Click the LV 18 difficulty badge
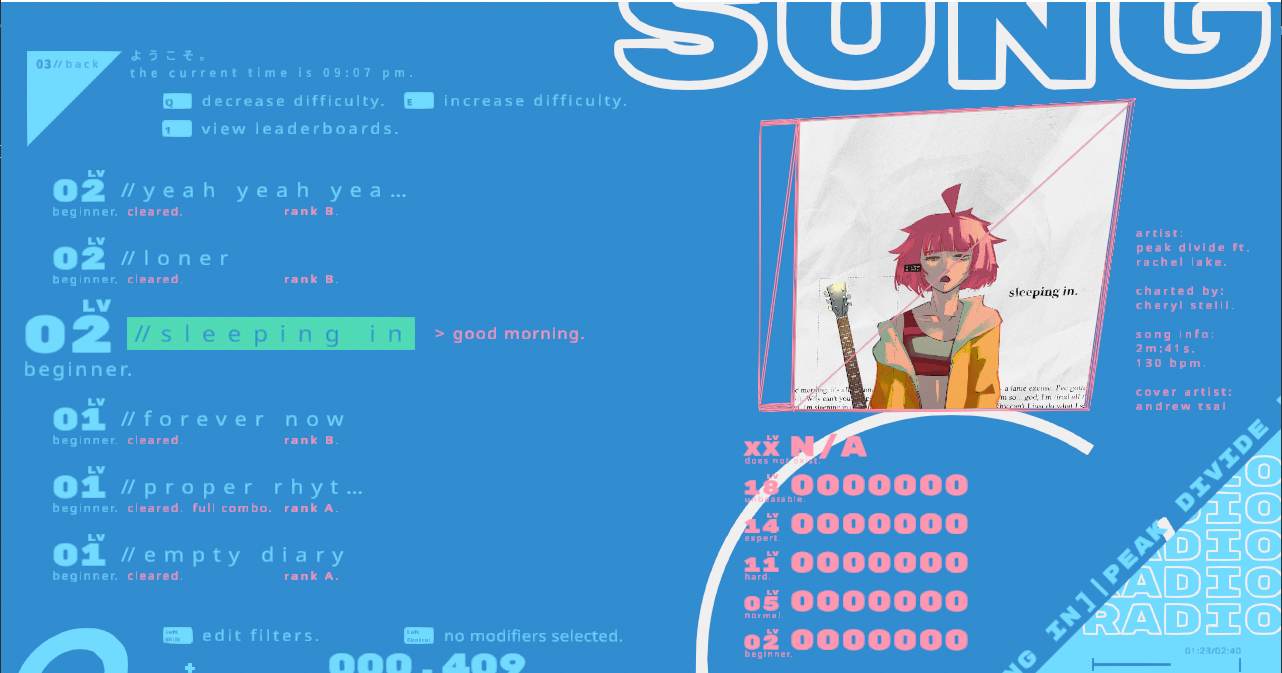1282x673 pixels. pyautogui.click(x=762, y=484)
